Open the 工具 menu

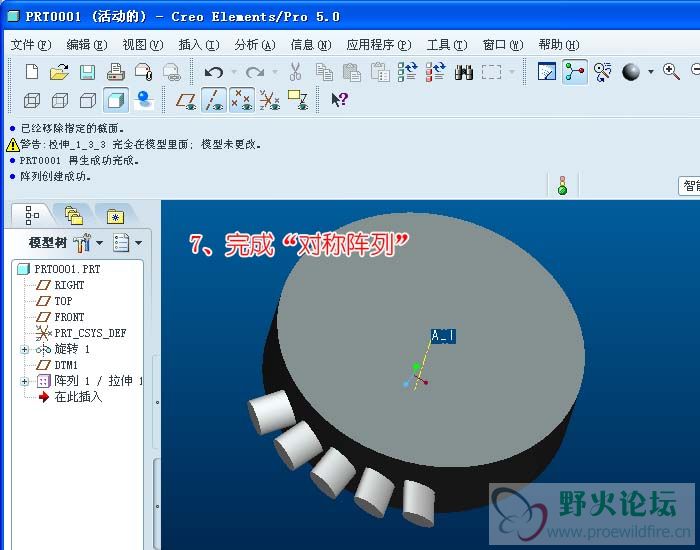coord(447,45)
